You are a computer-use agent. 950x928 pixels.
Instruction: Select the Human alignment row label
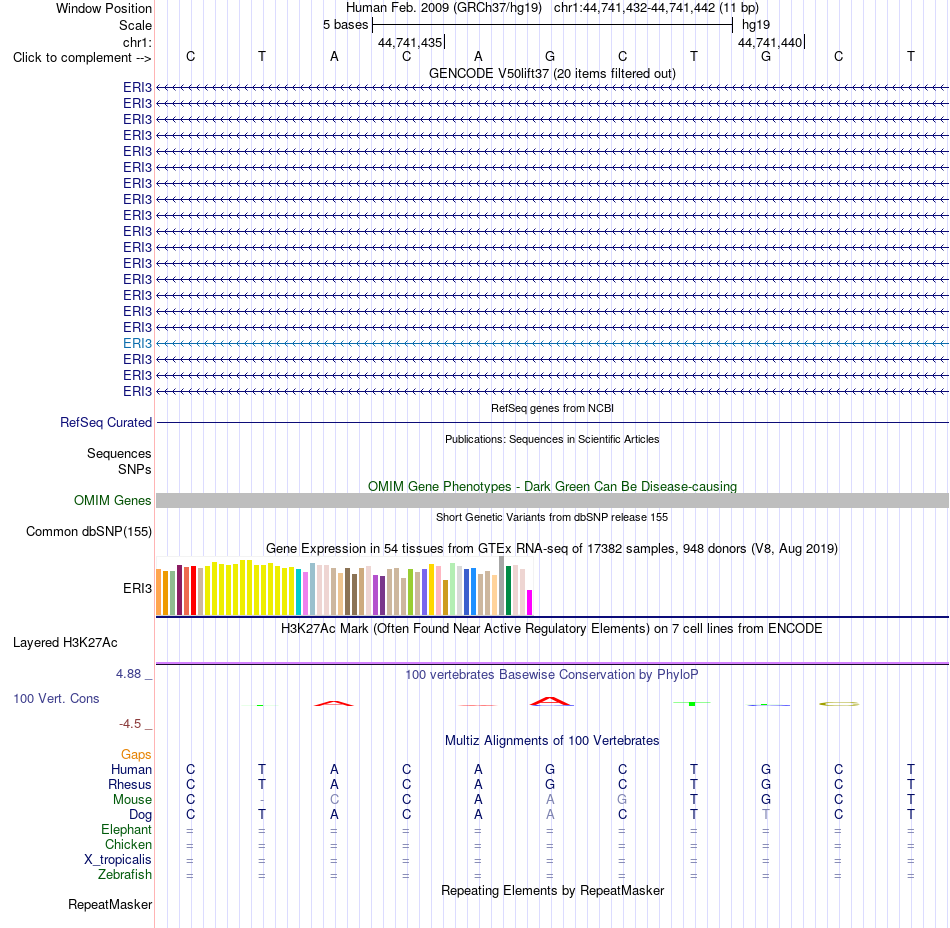131,770
